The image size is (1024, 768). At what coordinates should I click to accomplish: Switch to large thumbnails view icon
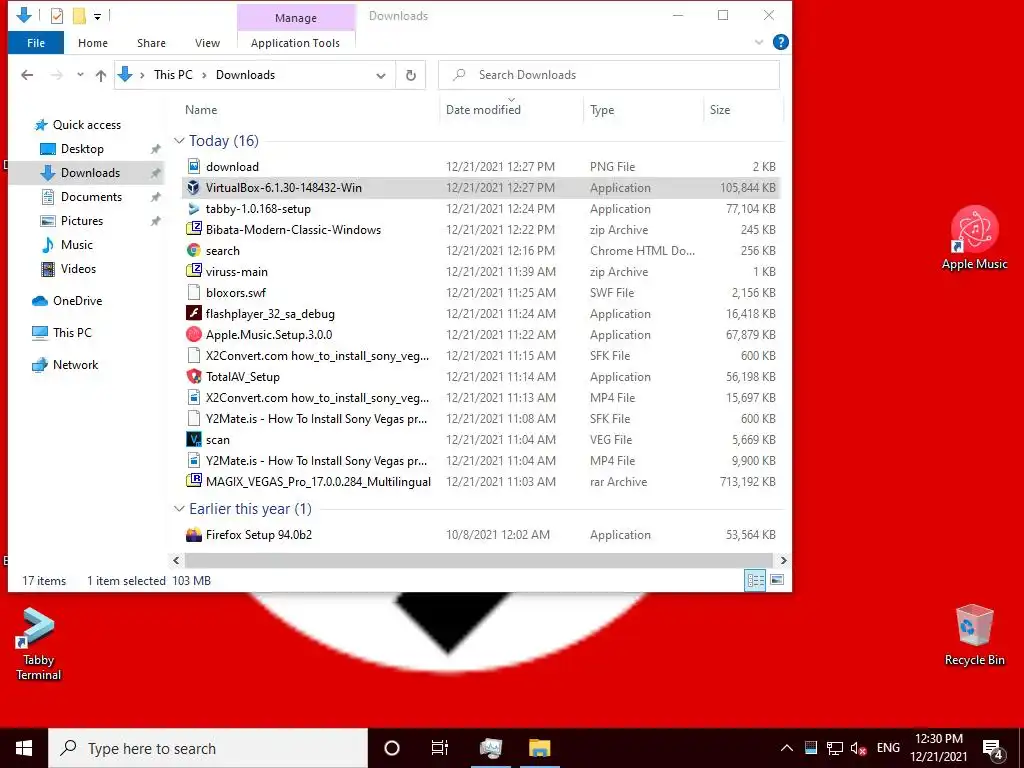pos(777,580)
